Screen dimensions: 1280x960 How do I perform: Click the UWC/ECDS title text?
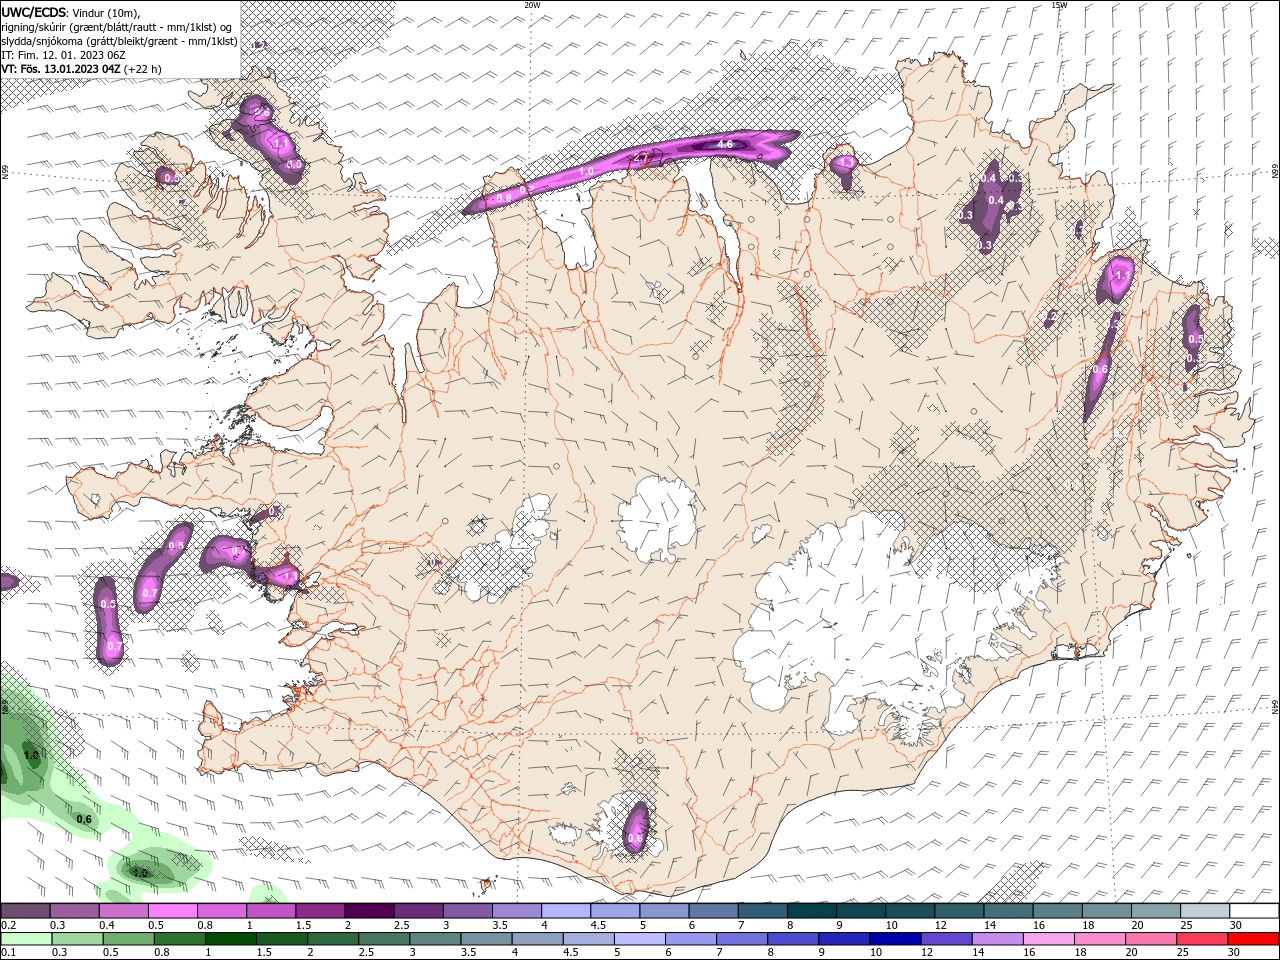[35, 12]
